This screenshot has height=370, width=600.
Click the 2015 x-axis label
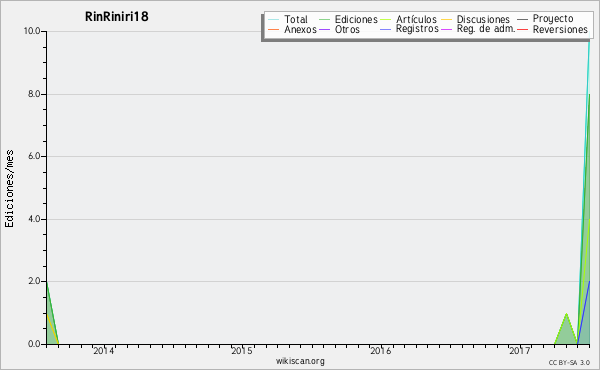242,351
